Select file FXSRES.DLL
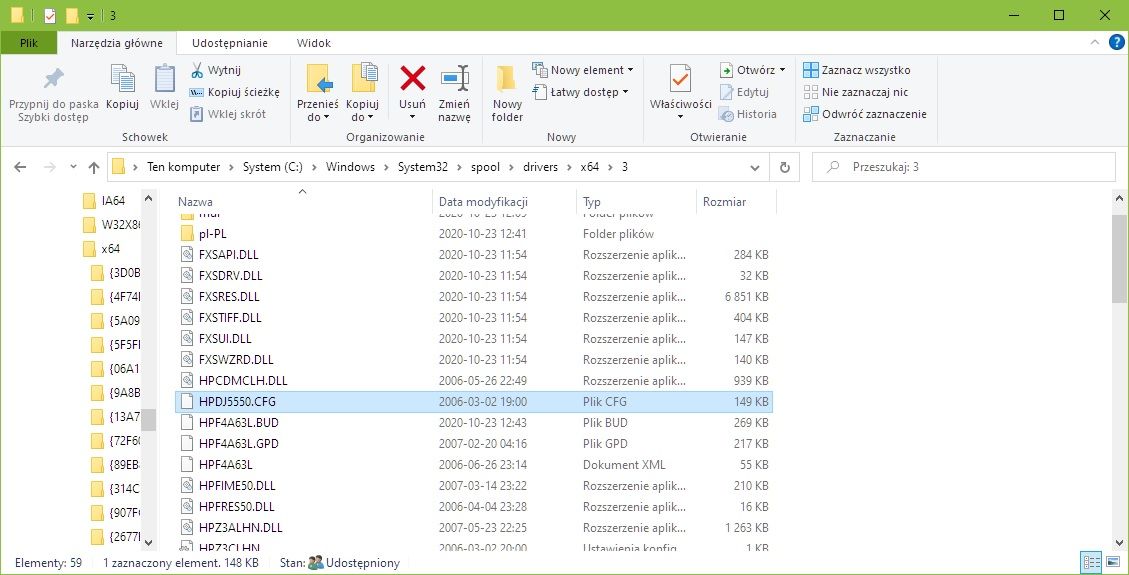1129x575 pixels. coord(474,296)
